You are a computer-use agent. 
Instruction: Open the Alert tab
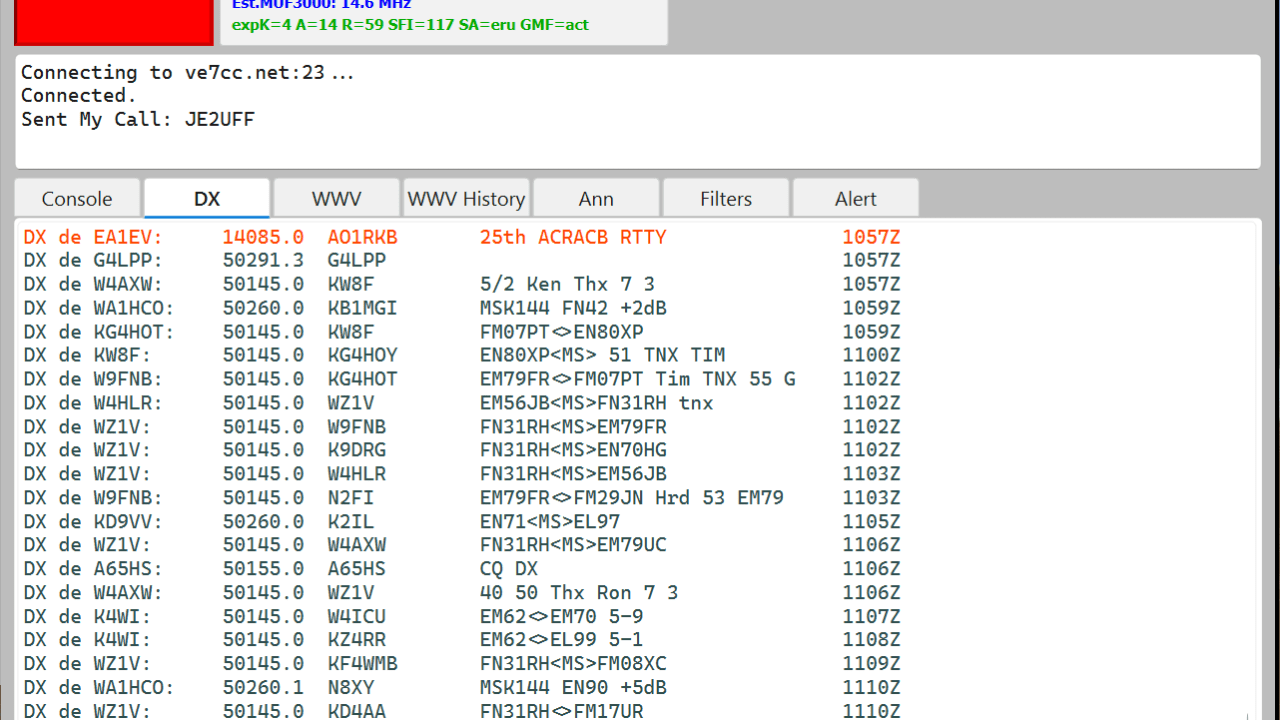[856, 199]
